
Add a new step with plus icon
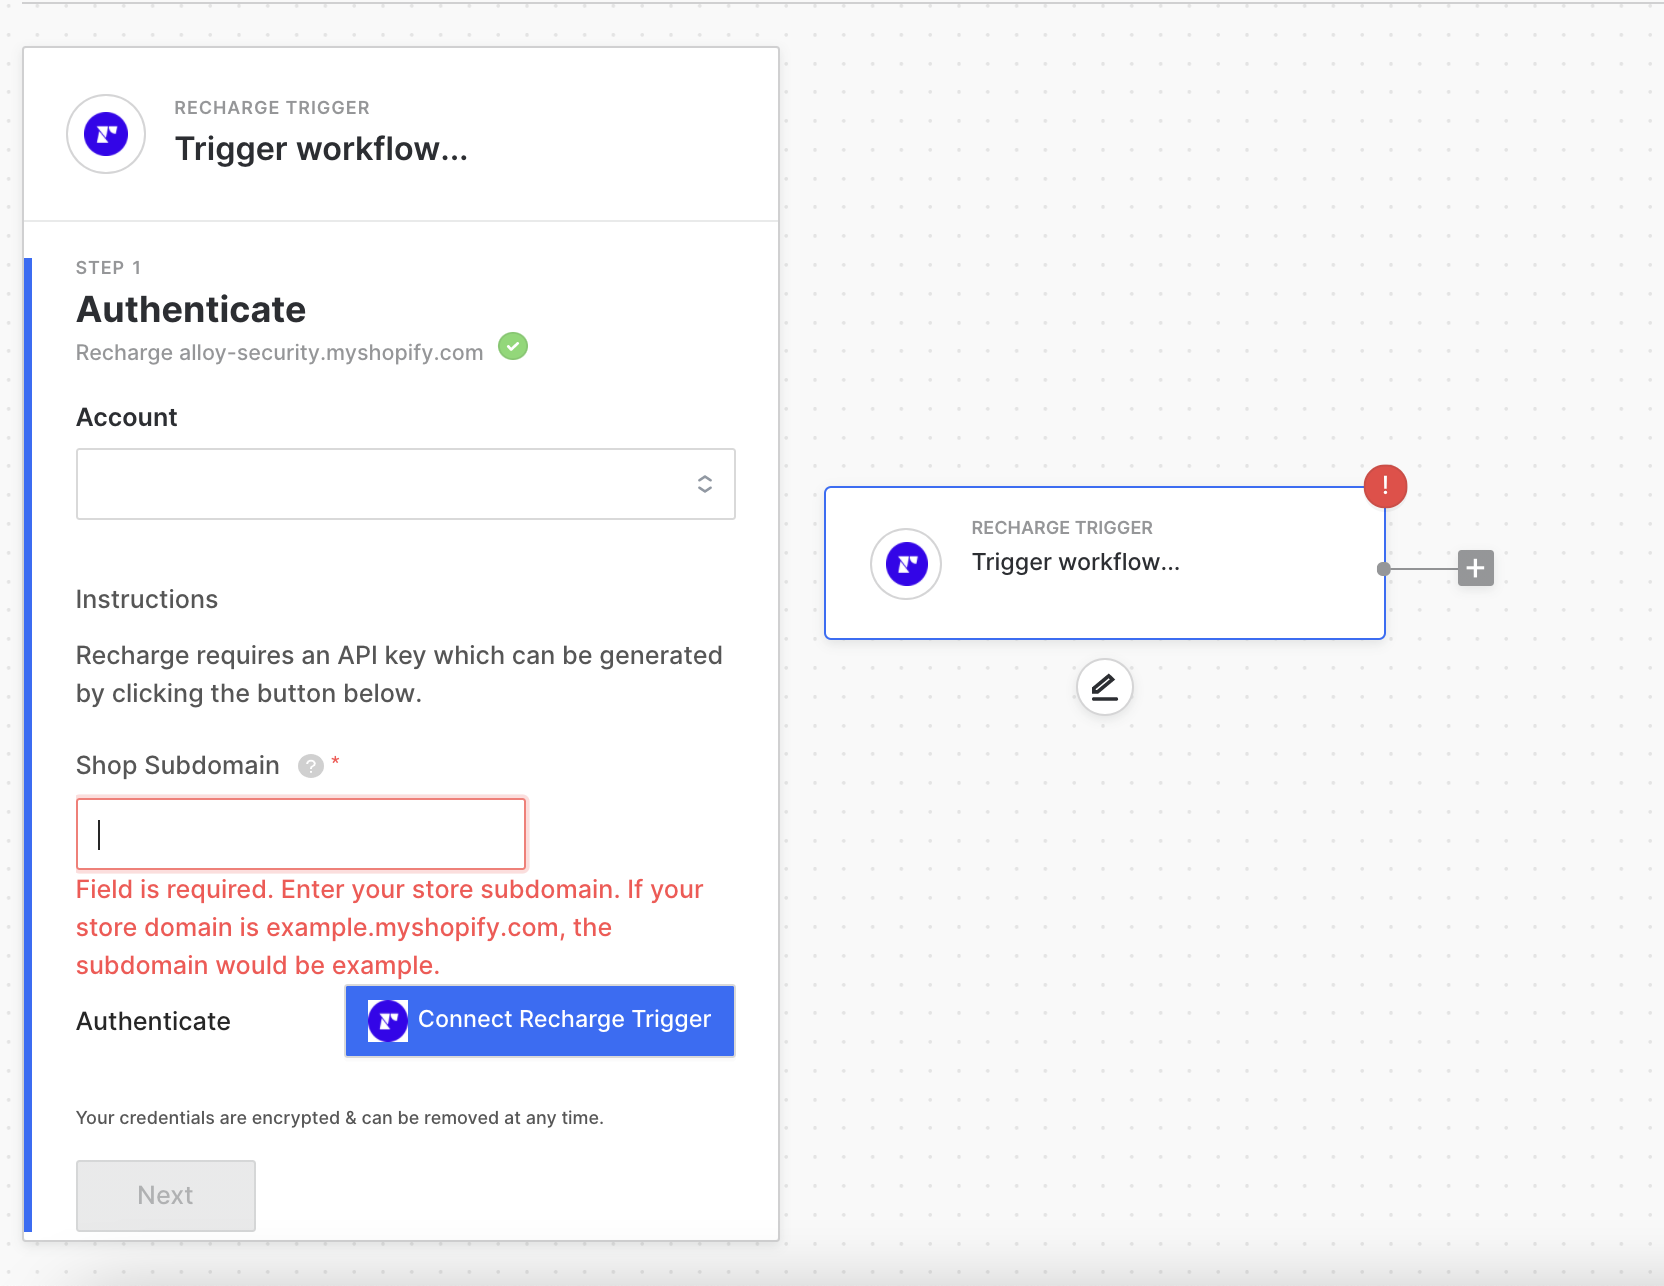pos(1475,568)
